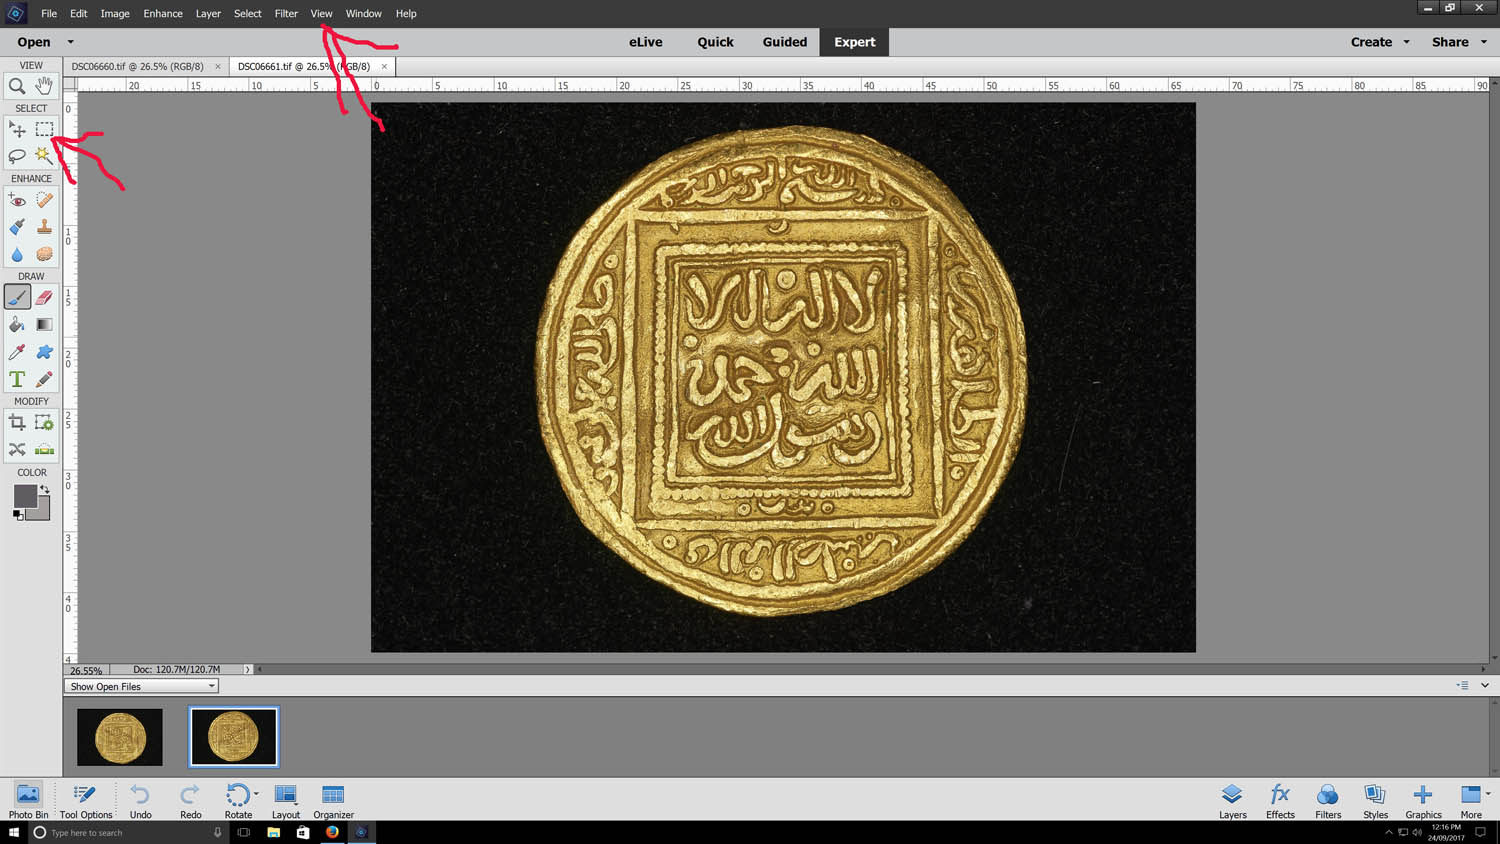The image size is (1500, 844).
Task: Select the Smart Brush tool
Action: click(17, 227)
